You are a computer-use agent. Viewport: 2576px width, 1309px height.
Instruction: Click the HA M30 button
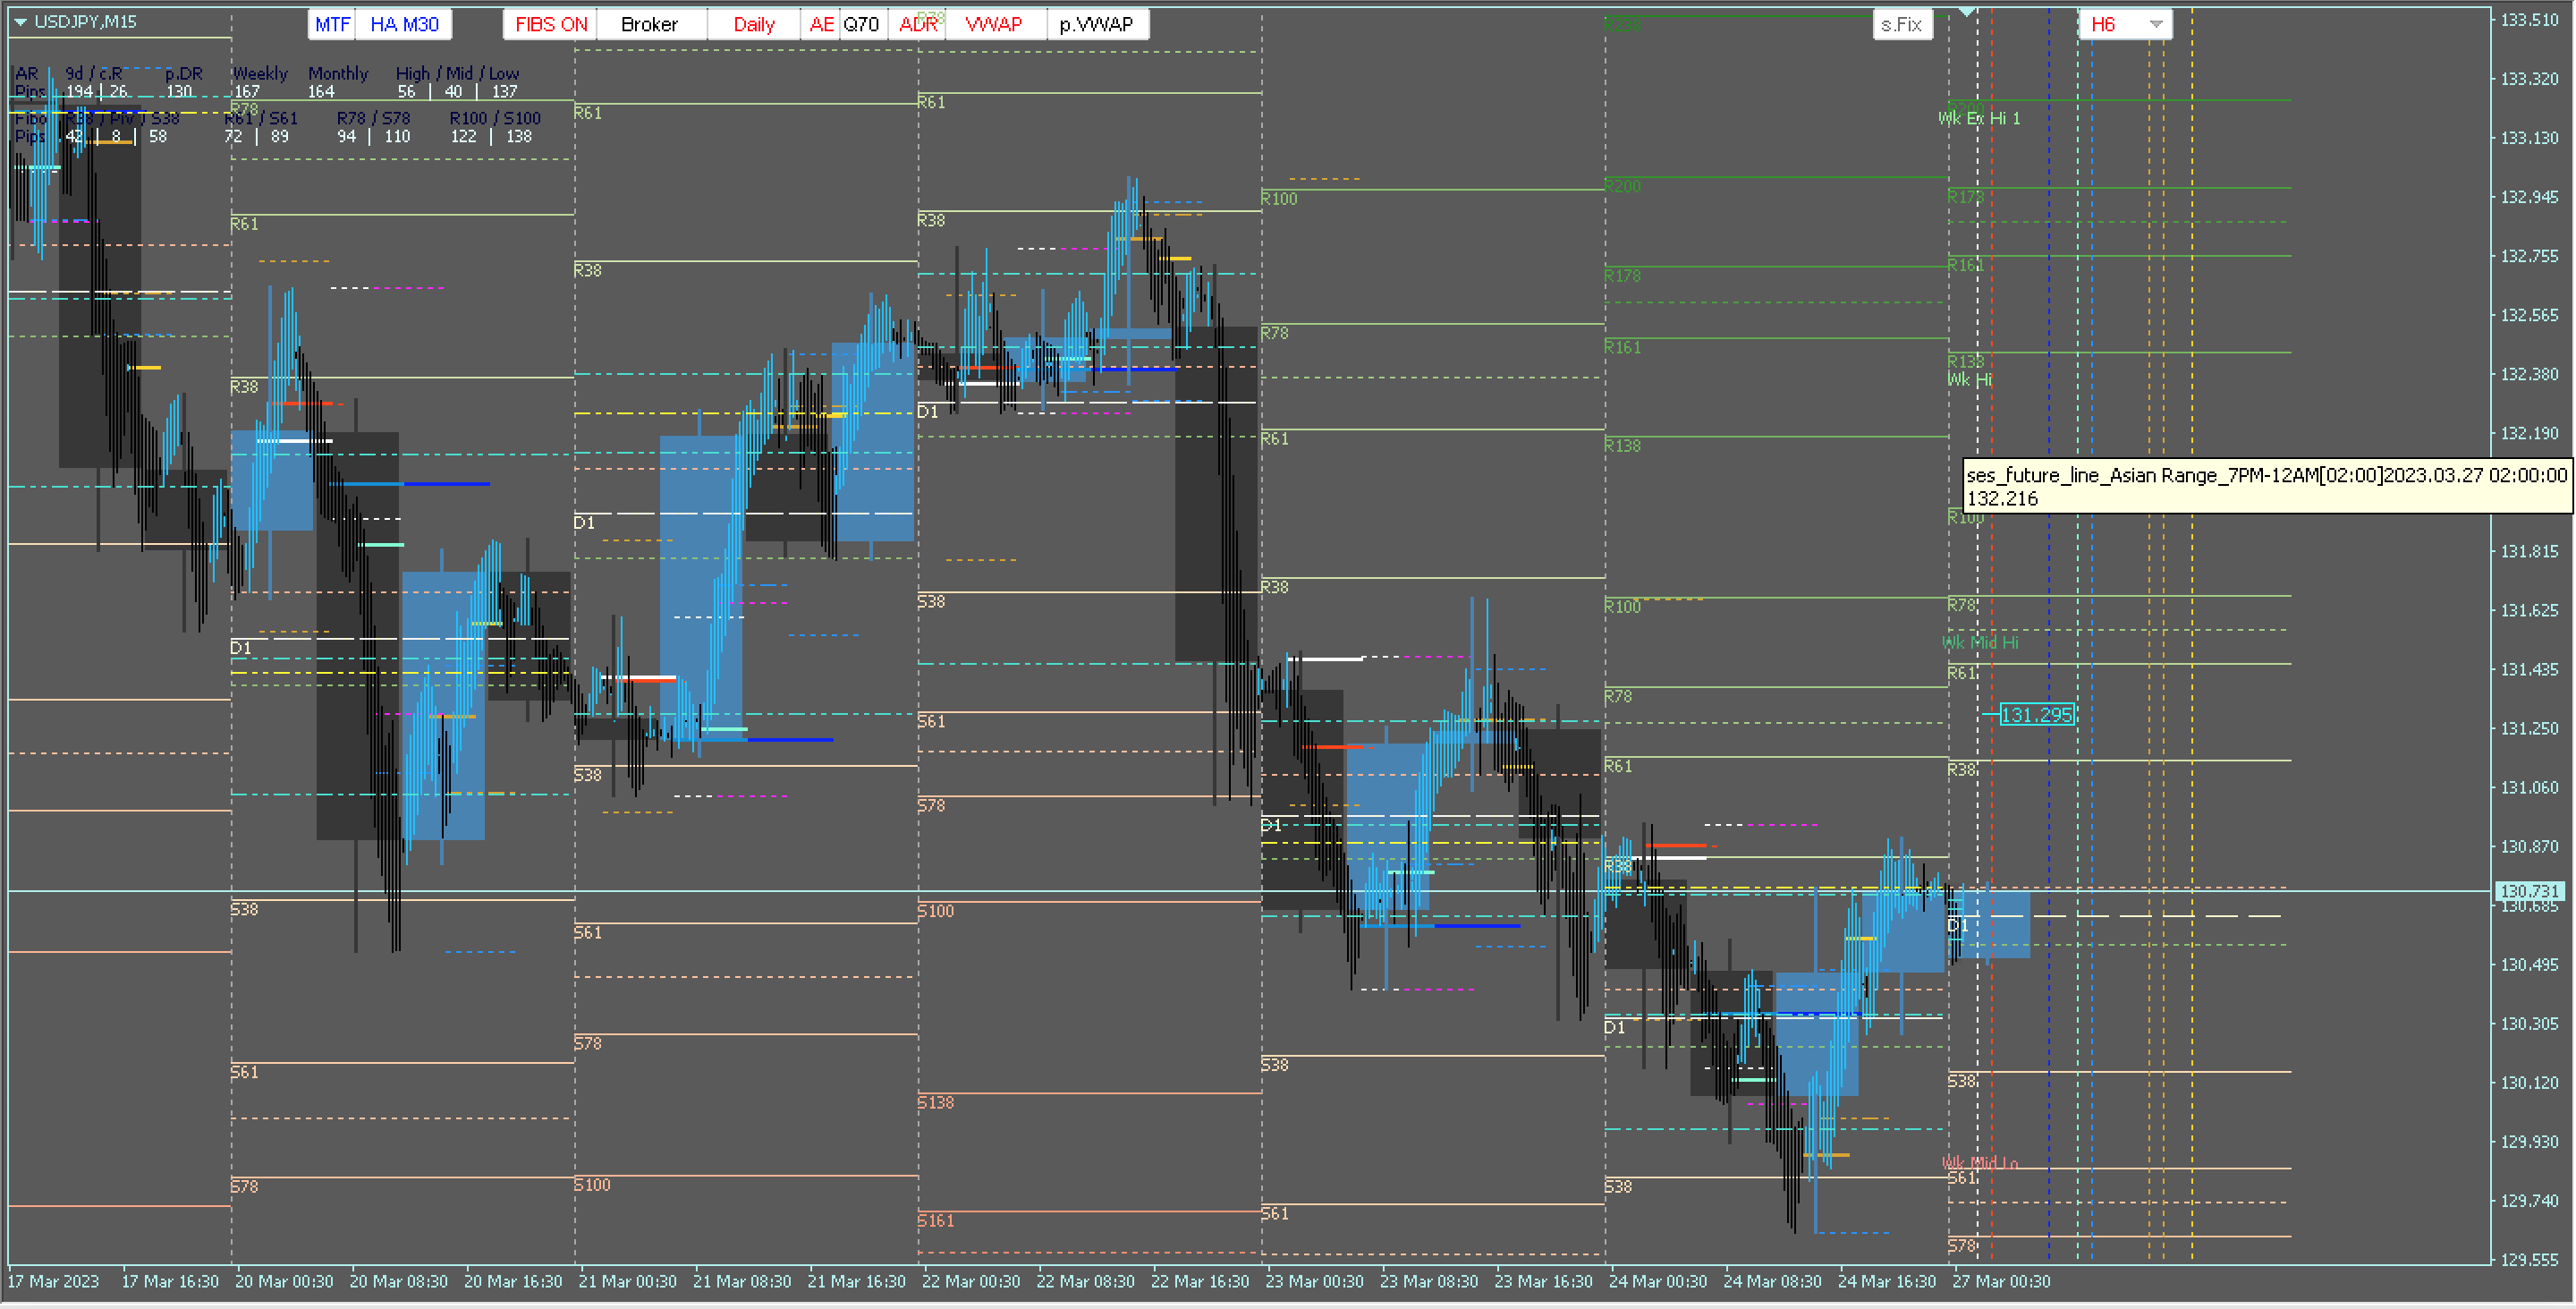[x=404, y=24]
